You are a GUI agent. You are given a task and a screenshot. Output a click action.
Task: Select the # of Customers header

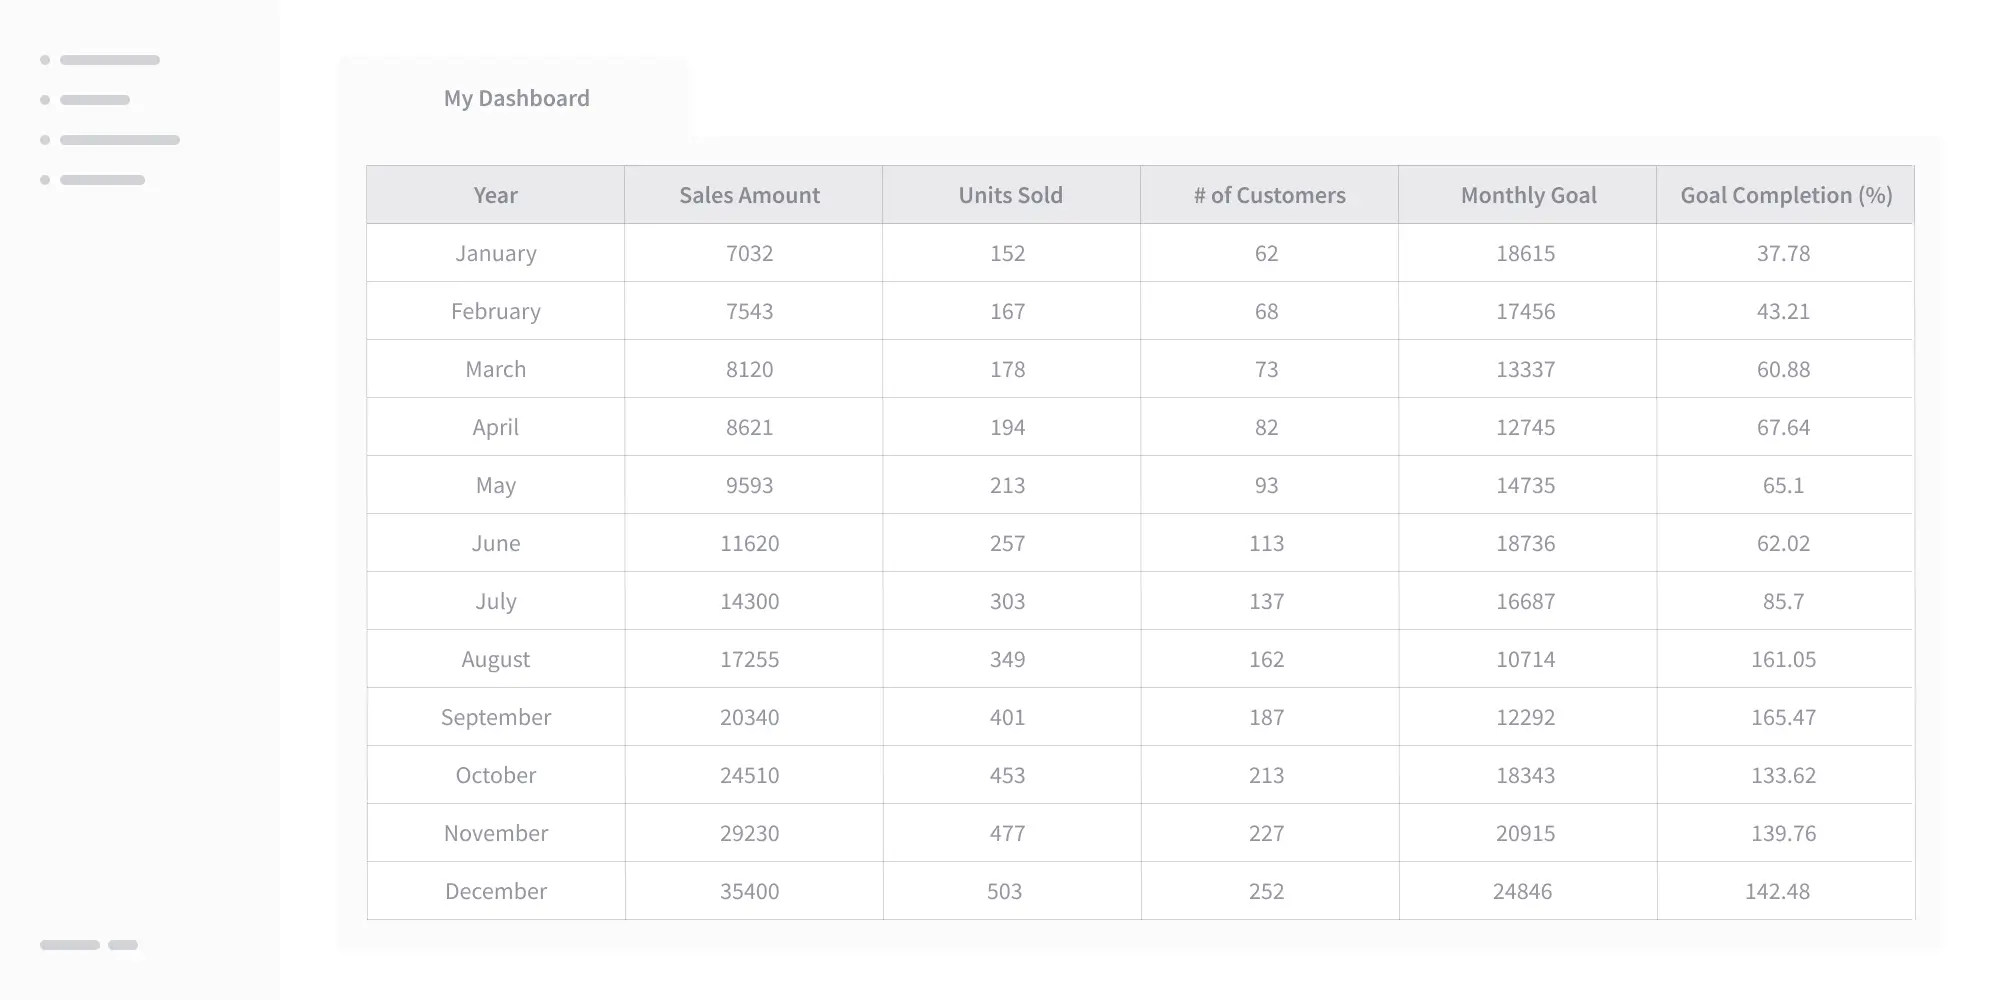1269,195
